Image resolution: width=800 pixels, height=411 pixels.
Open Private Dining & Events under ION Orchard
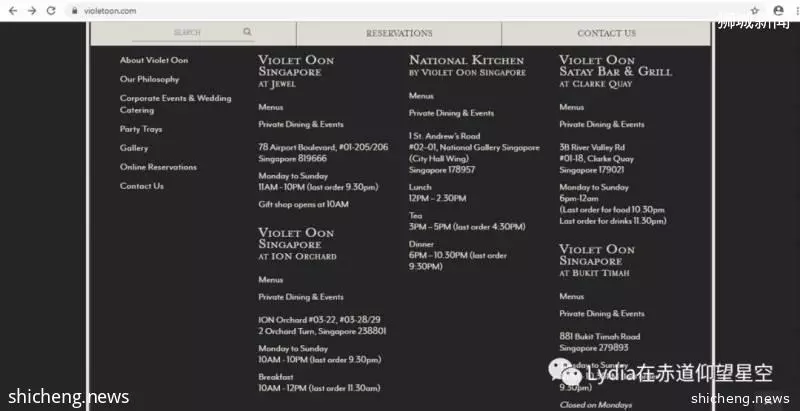301,297
